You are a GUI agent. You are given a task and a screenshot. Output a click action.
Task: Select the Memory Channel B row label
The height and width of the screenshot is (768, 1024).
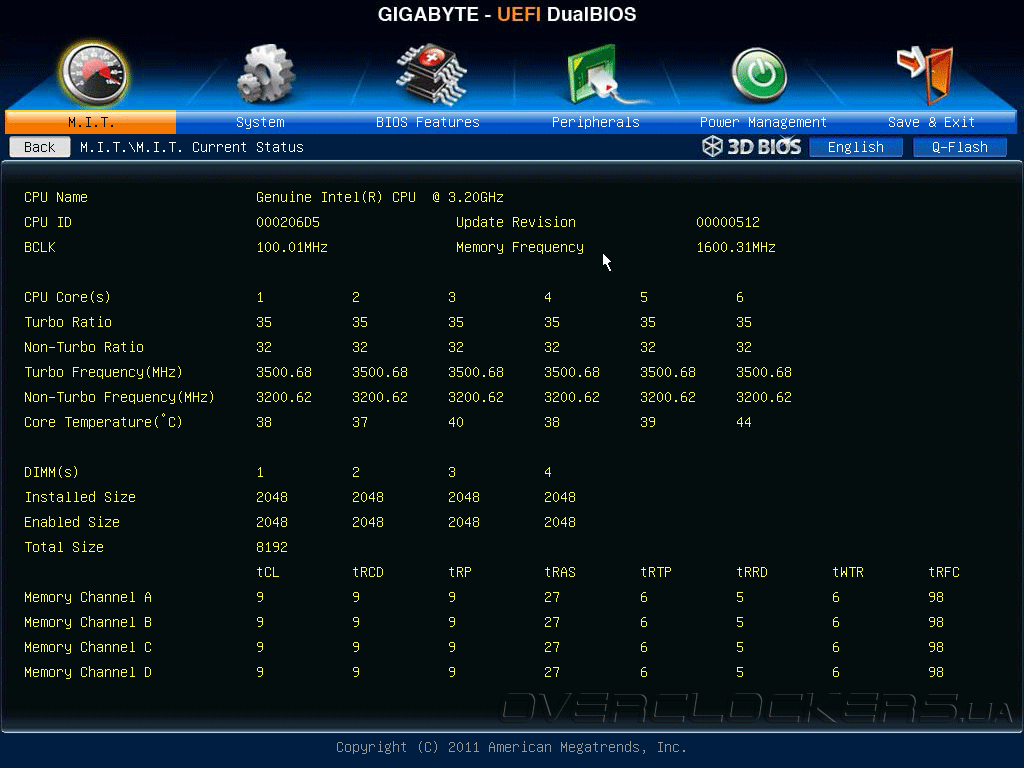[x=88, y=622]
